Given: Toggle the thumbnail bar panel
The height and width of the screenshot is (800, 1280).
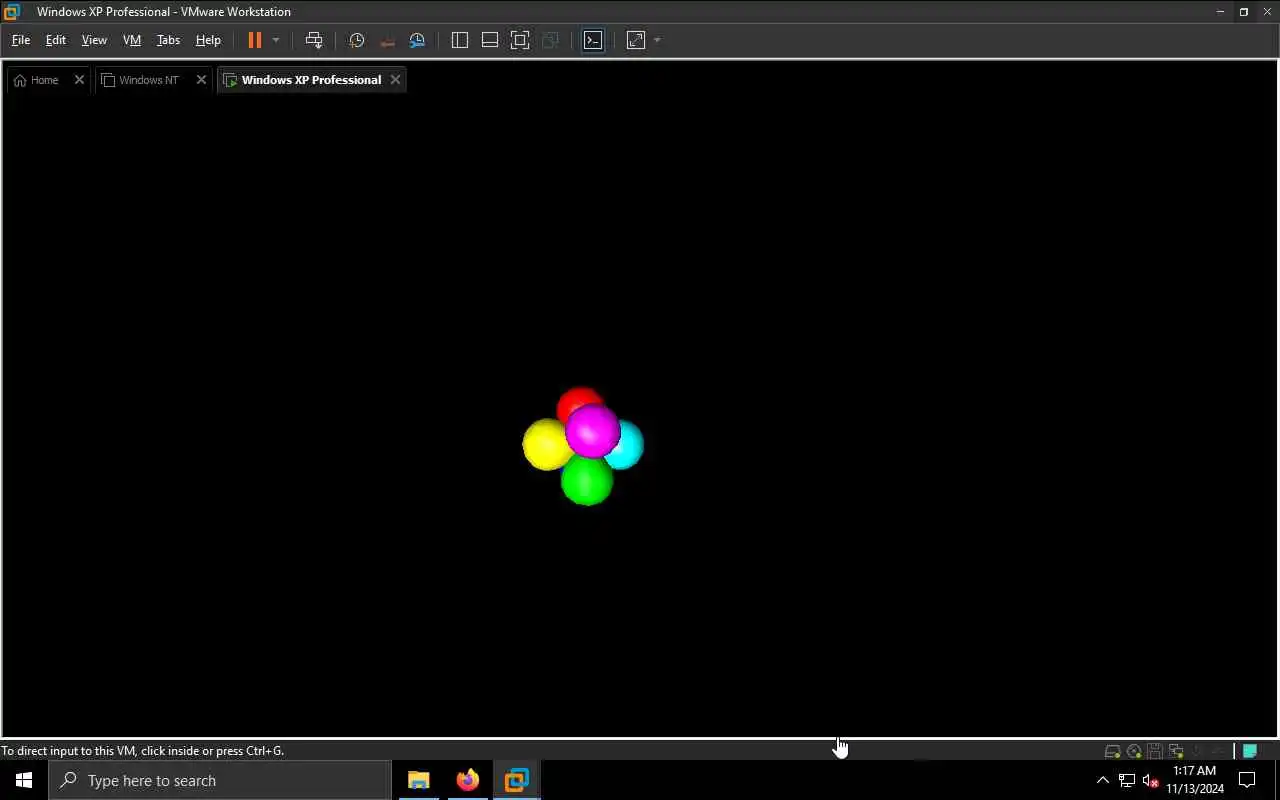Looking at the screenshot, I should click(490, 40).
